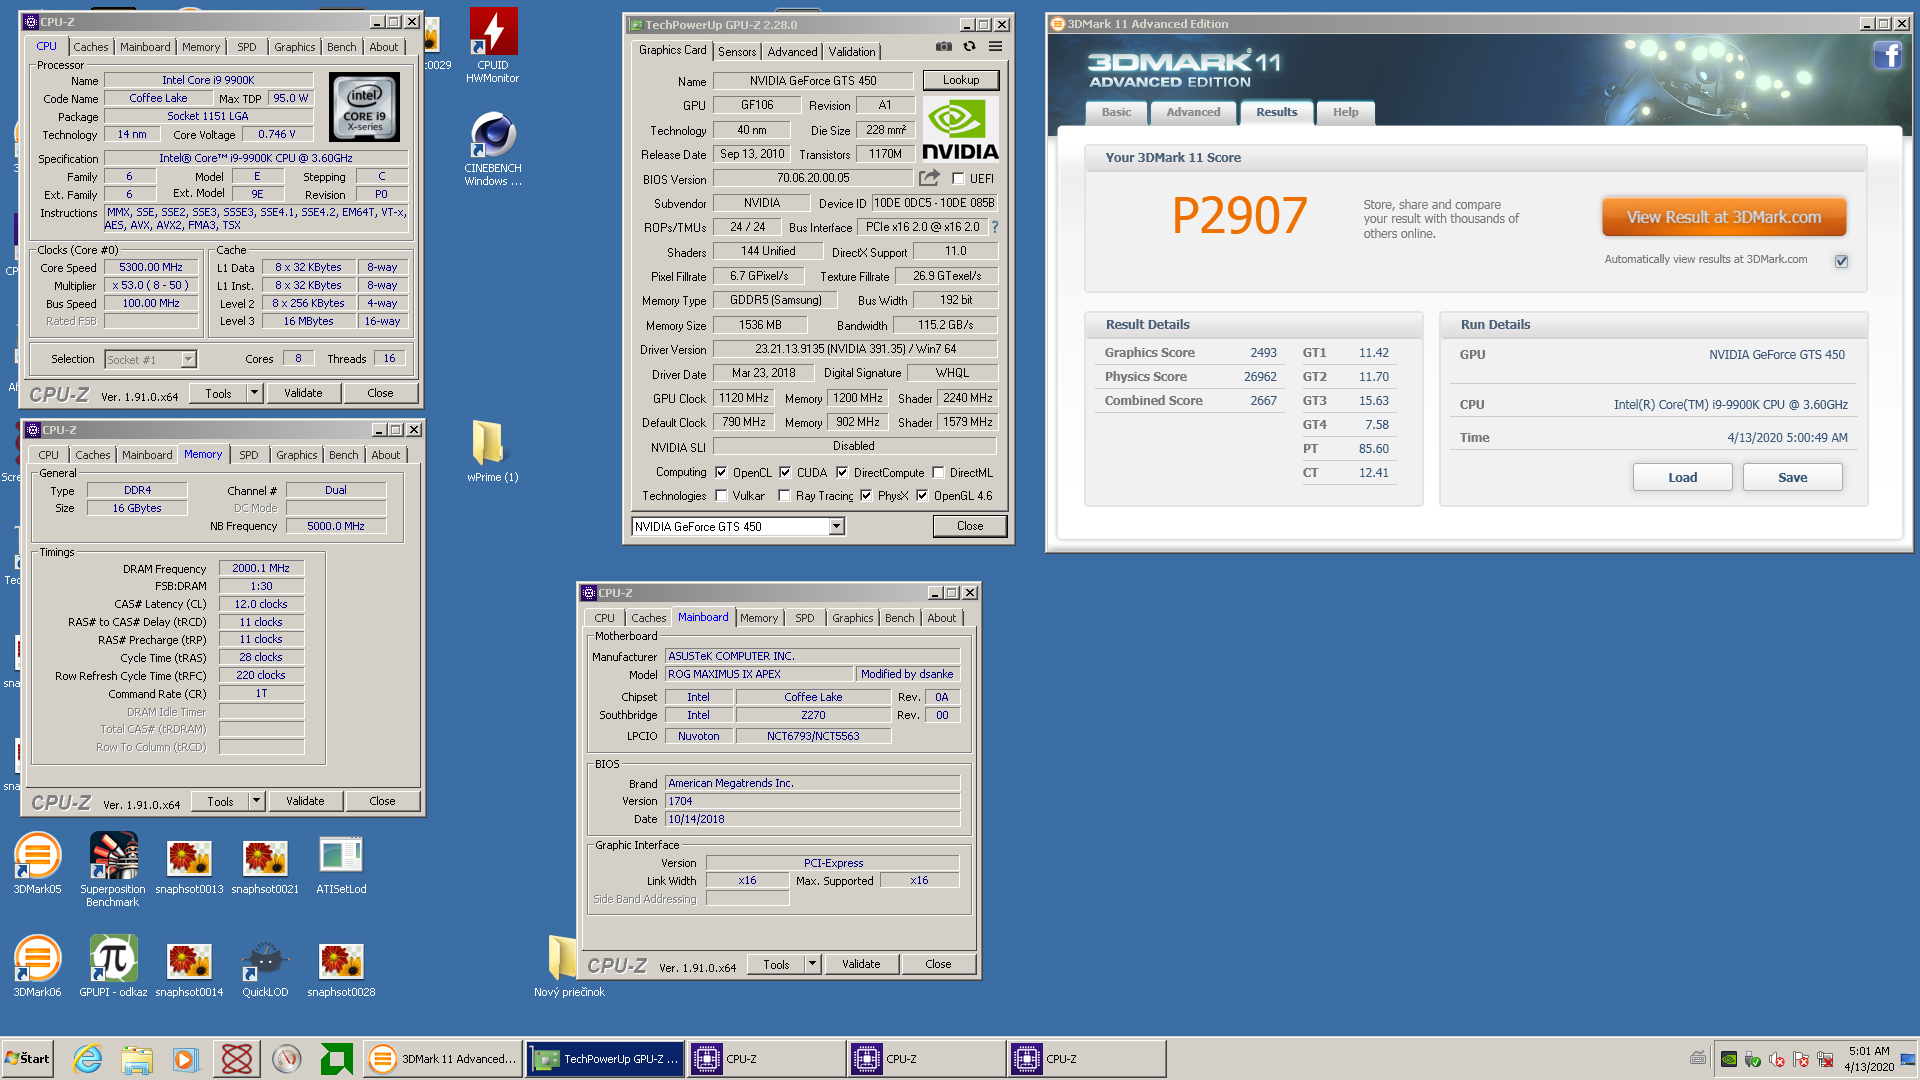Open the ATISetLod desktop icon

point(341,863)
